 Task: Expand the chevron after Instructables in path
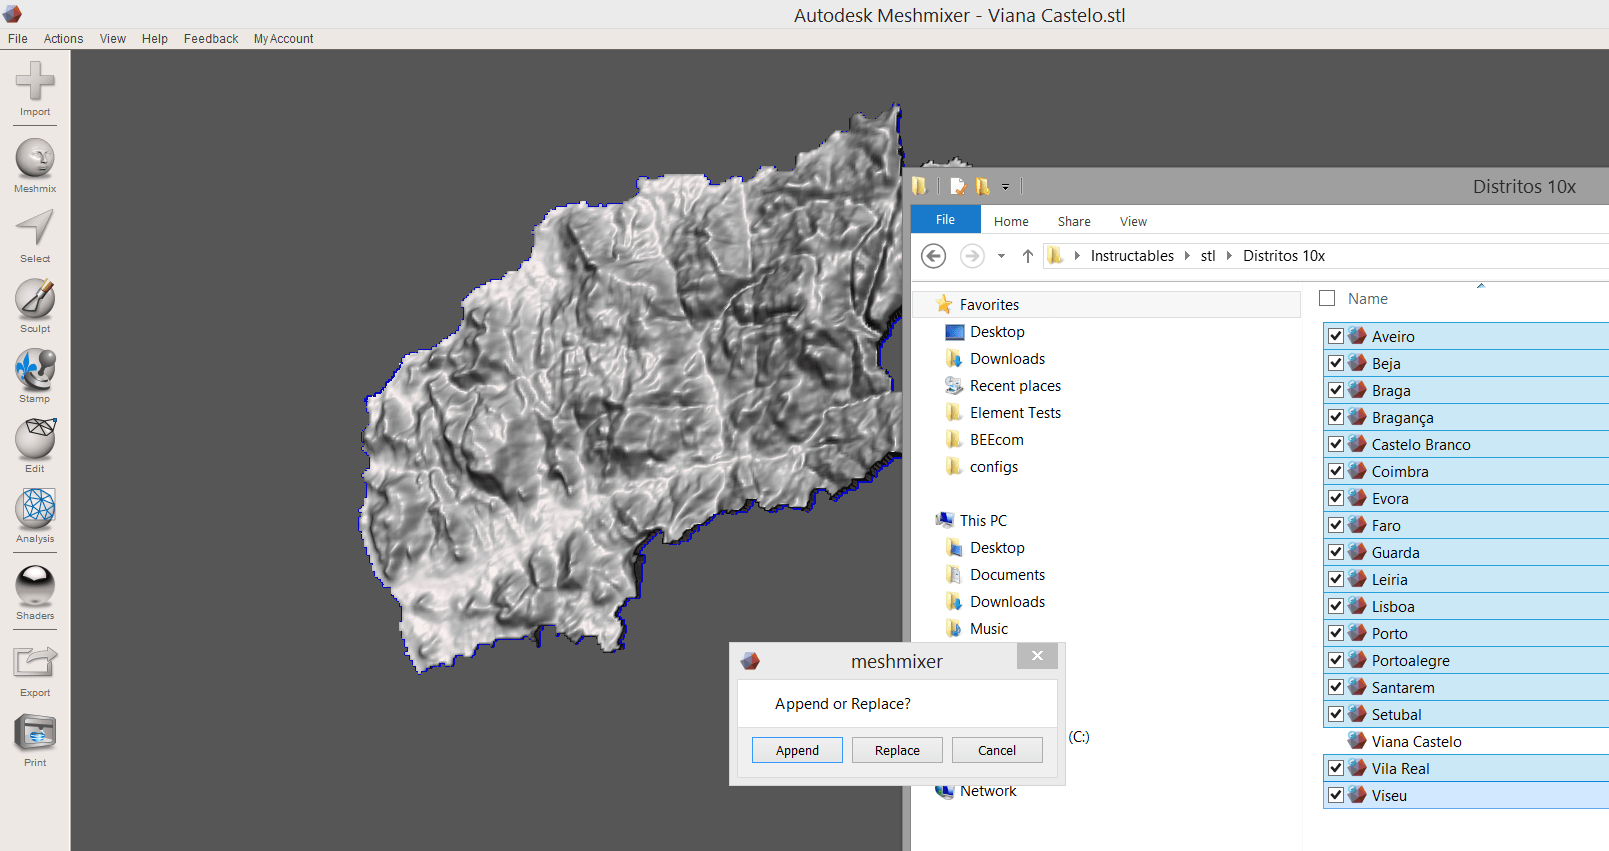1187,256
